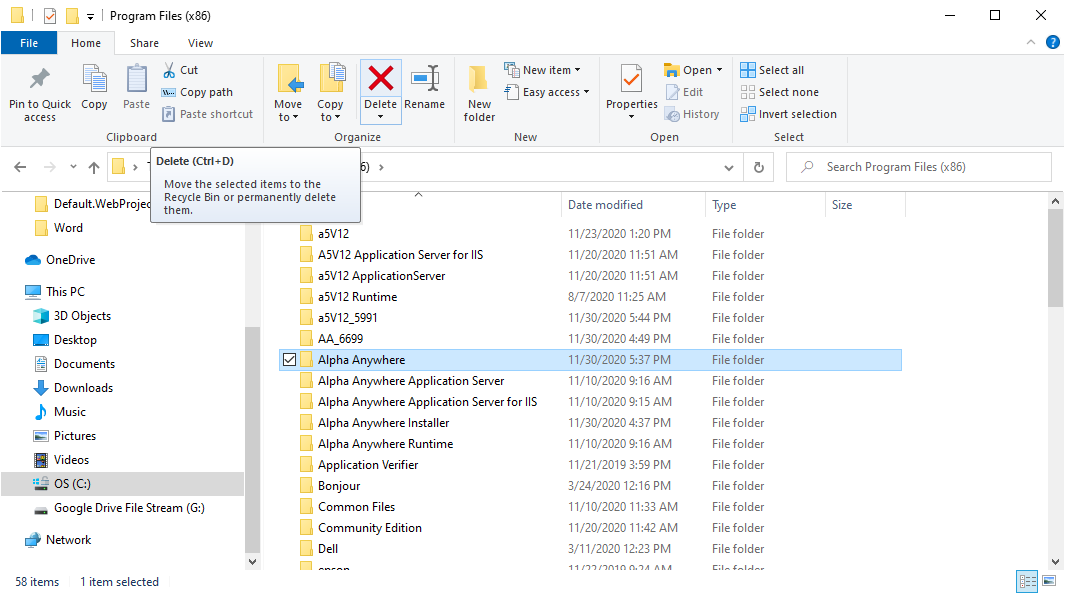The image size is (1065, 594).
Task: Click the Edit button in Open group
Action: point(685,92)
